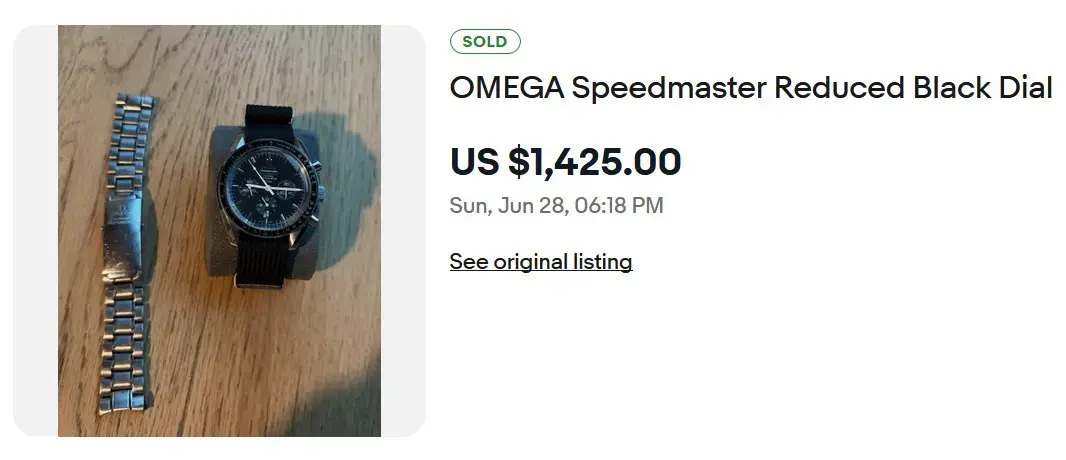Click the NATO strap below the watch case
The image size is (1066, 460).
tap(264, 260)
